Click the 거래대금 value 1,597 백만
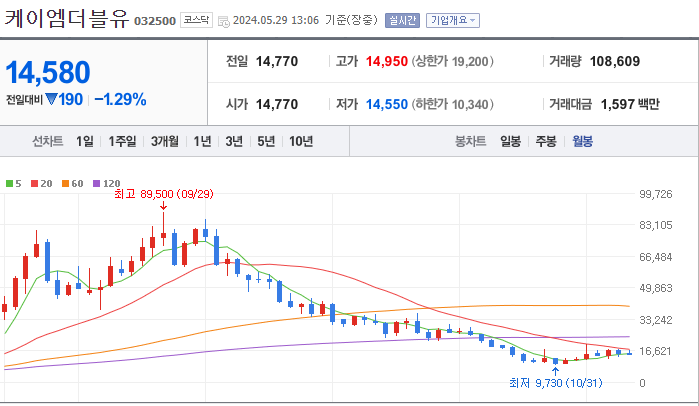The width and height of the screenshot is (699, 406). point(630,104)
